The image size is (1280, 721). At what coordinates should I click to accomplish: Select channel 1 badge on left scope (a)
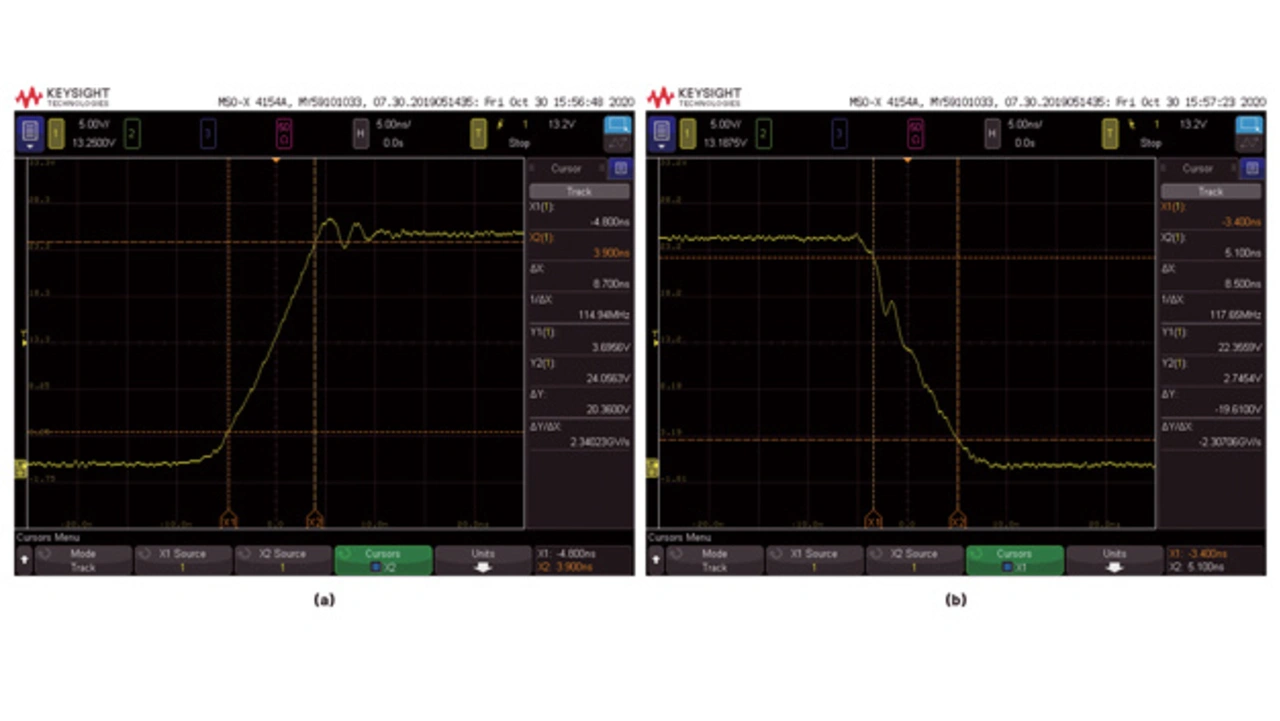pos(56,132)
